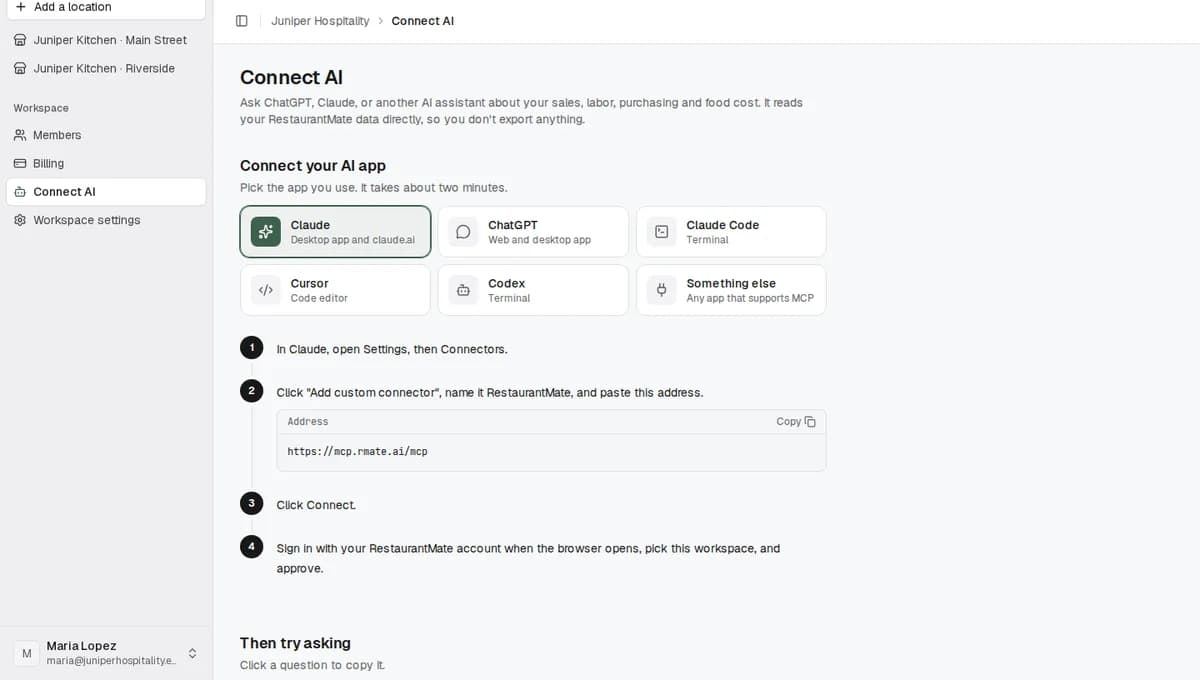The image size is (1200, 680).
Task: Click the Billing card icon
Action: 20,163
